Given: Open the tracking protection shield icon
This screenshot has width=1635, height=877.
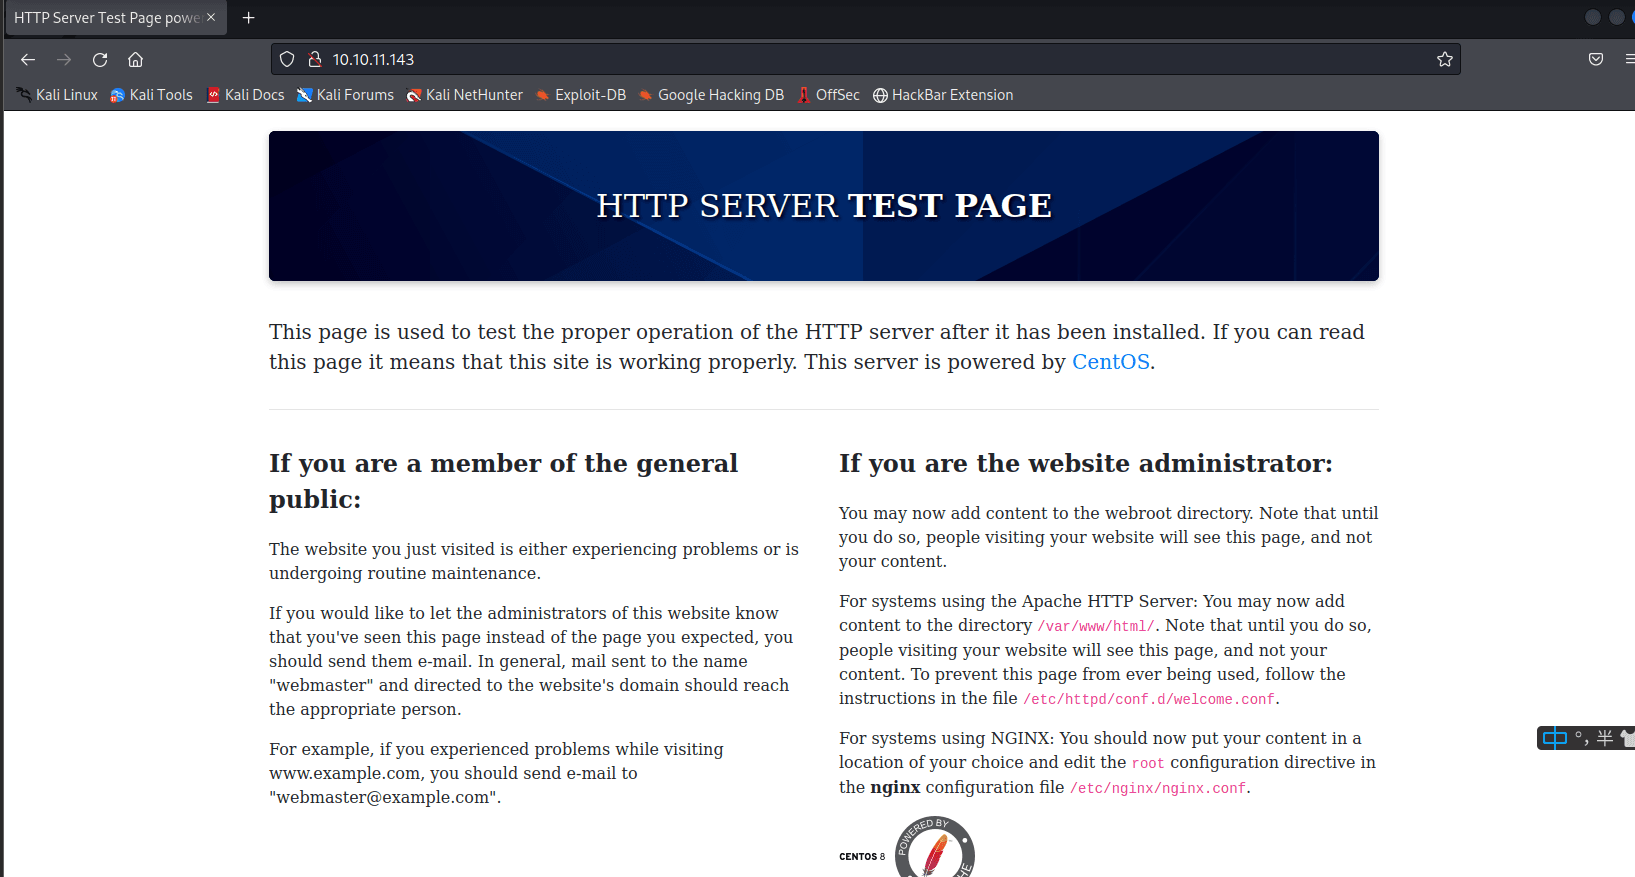Looking at the screenshot, I should pyautogui.click(x=287, y=60).
